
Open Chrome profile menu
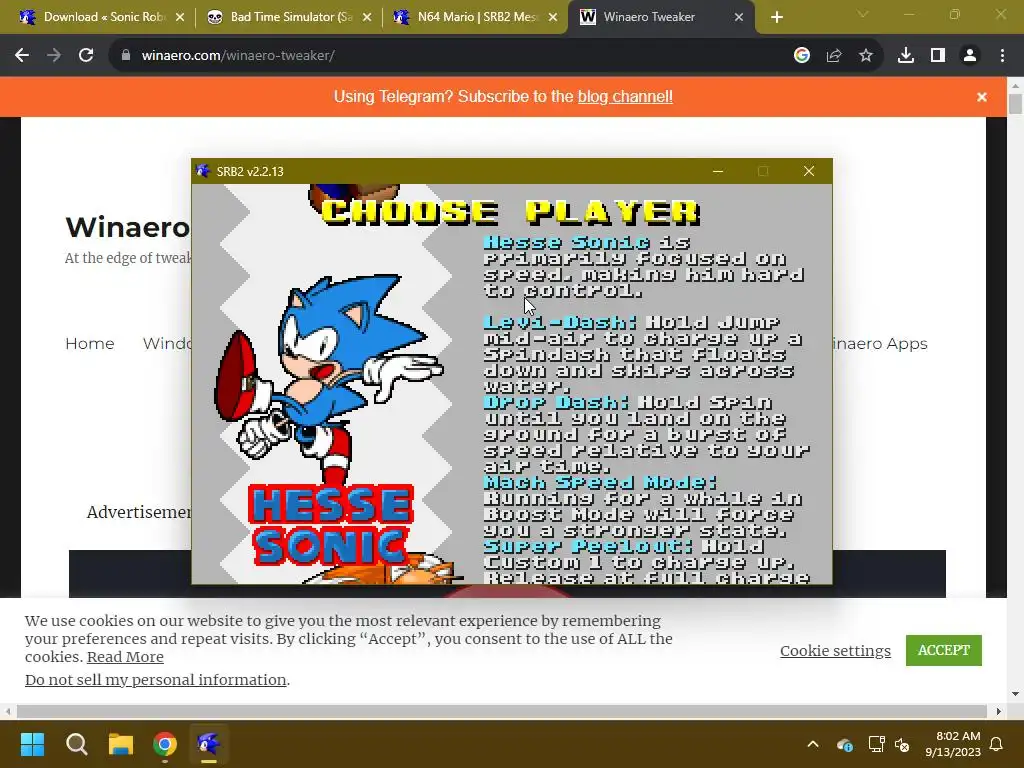pyautogui.click(x=970, y=56)
